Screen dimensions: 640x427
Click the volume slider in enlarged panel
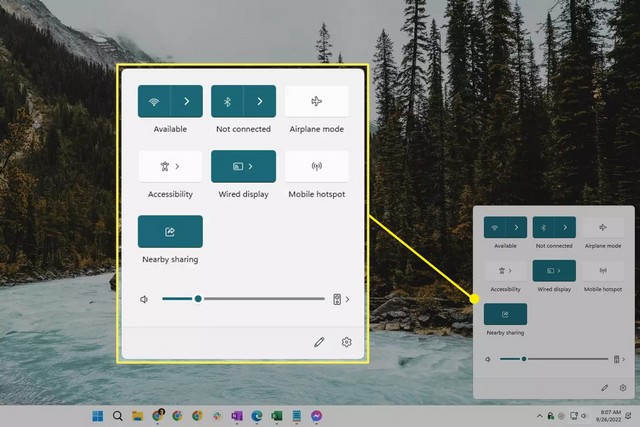tap(243, 299)
